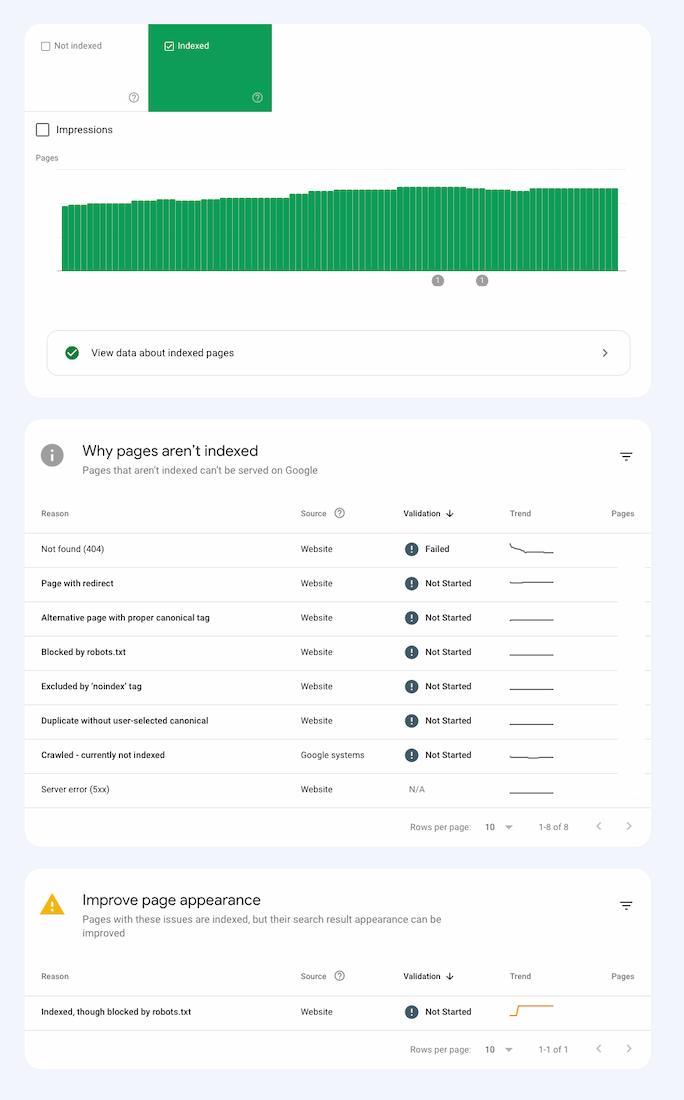Open the Not found (404) row
The width and height of the screenshot is (684, 1100).
[x=337, y=550]
